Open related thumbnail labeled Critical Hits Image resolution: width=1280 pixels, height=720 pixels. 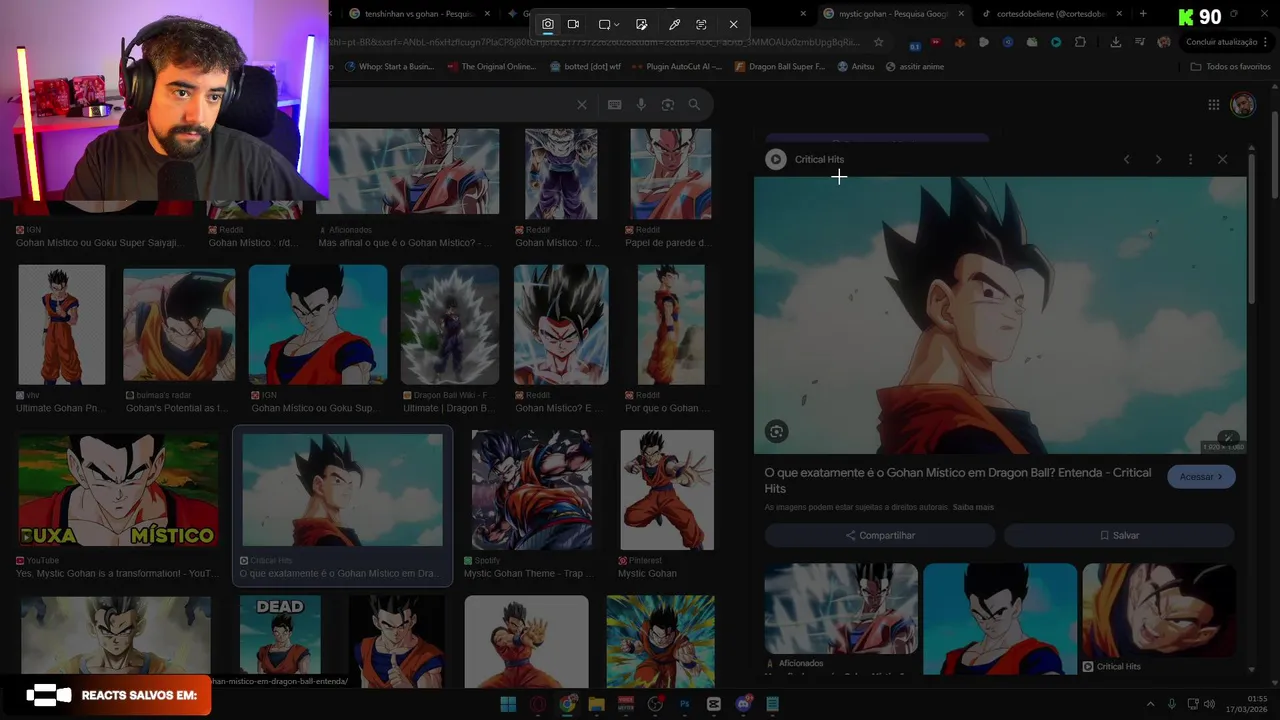coord(1159,610)
